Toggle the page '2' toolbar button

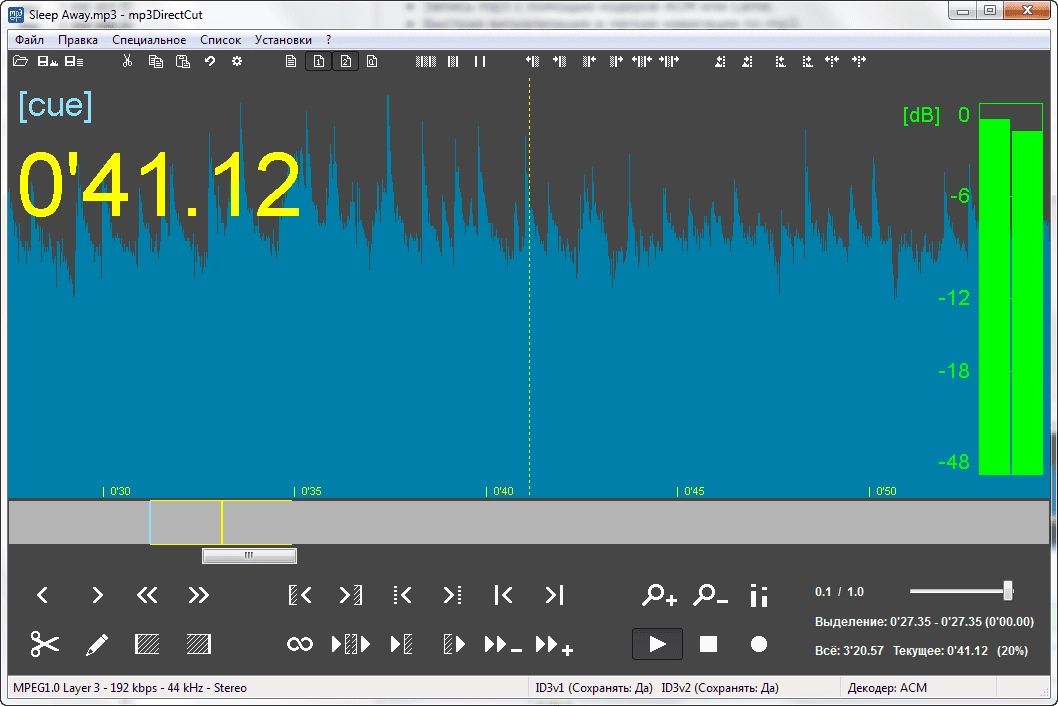(345, 61)
